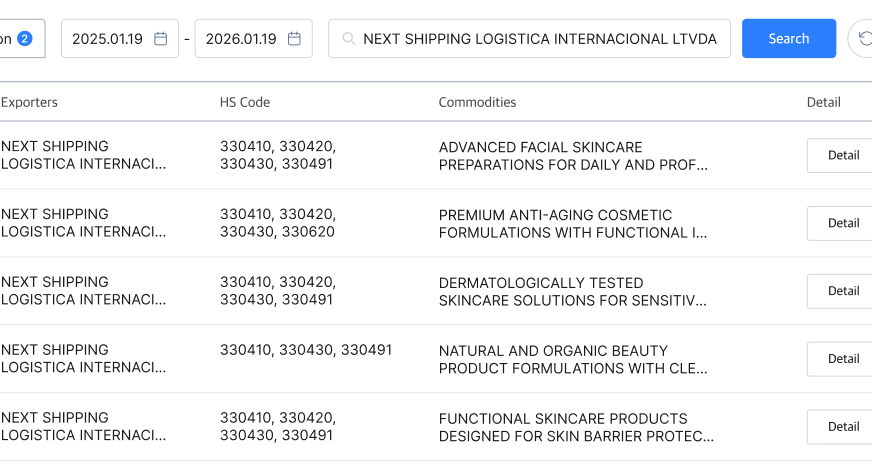Open Detail for Premium Anti-Aging Cosmetic row
Viewport: 872px width, 465px height.
(x=842, y=223)
